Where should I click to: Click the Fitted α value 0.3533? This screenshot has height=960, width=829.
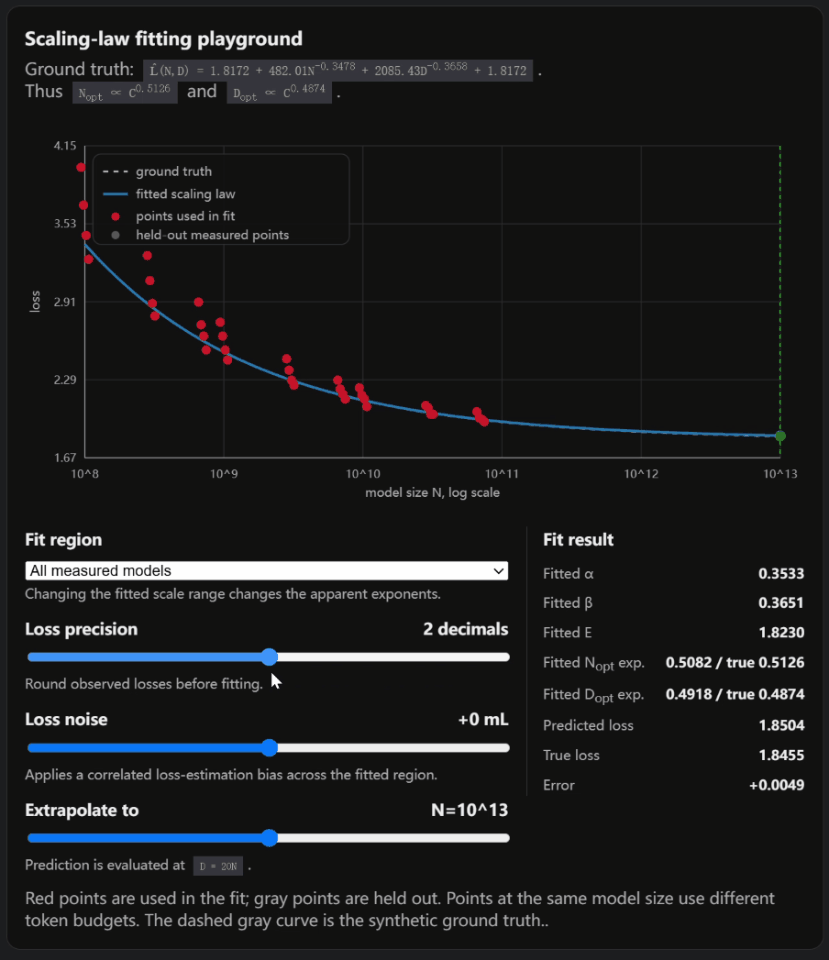point(781,574)
